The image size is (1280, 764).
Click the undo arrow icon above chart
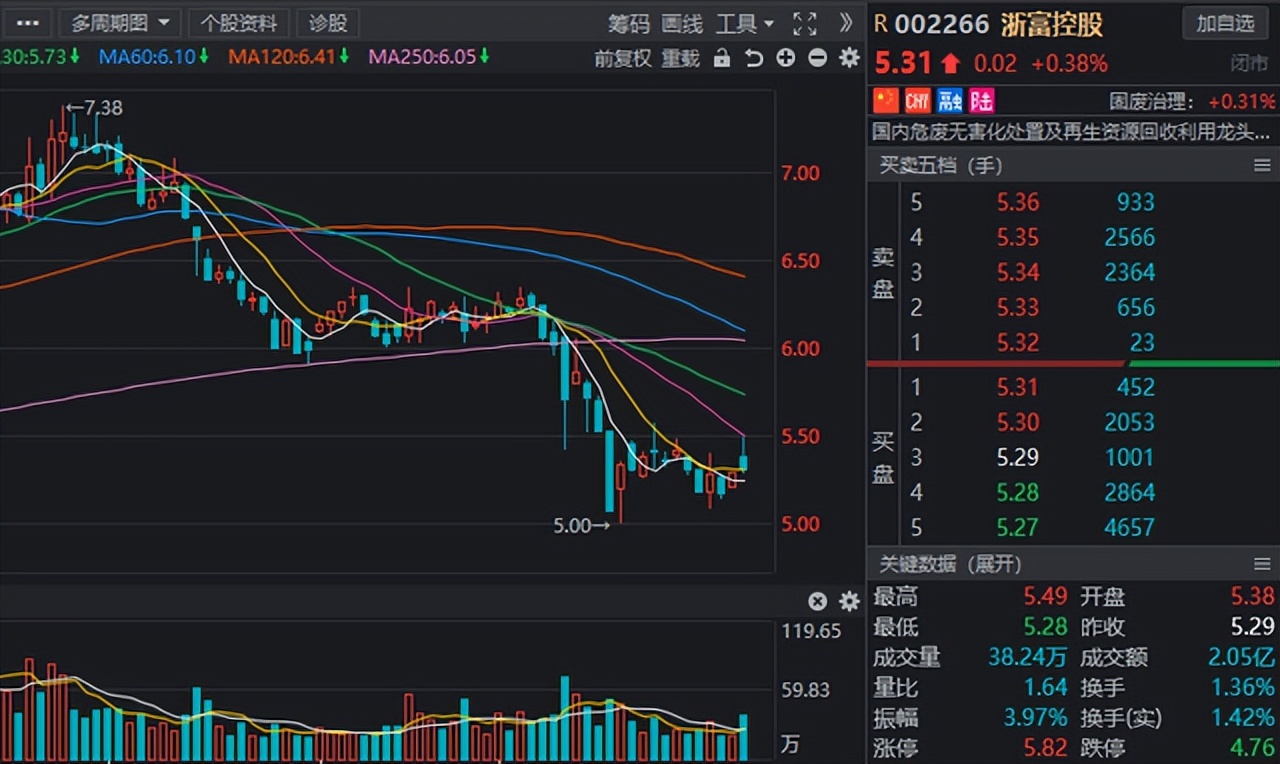(x=753, y=58)
